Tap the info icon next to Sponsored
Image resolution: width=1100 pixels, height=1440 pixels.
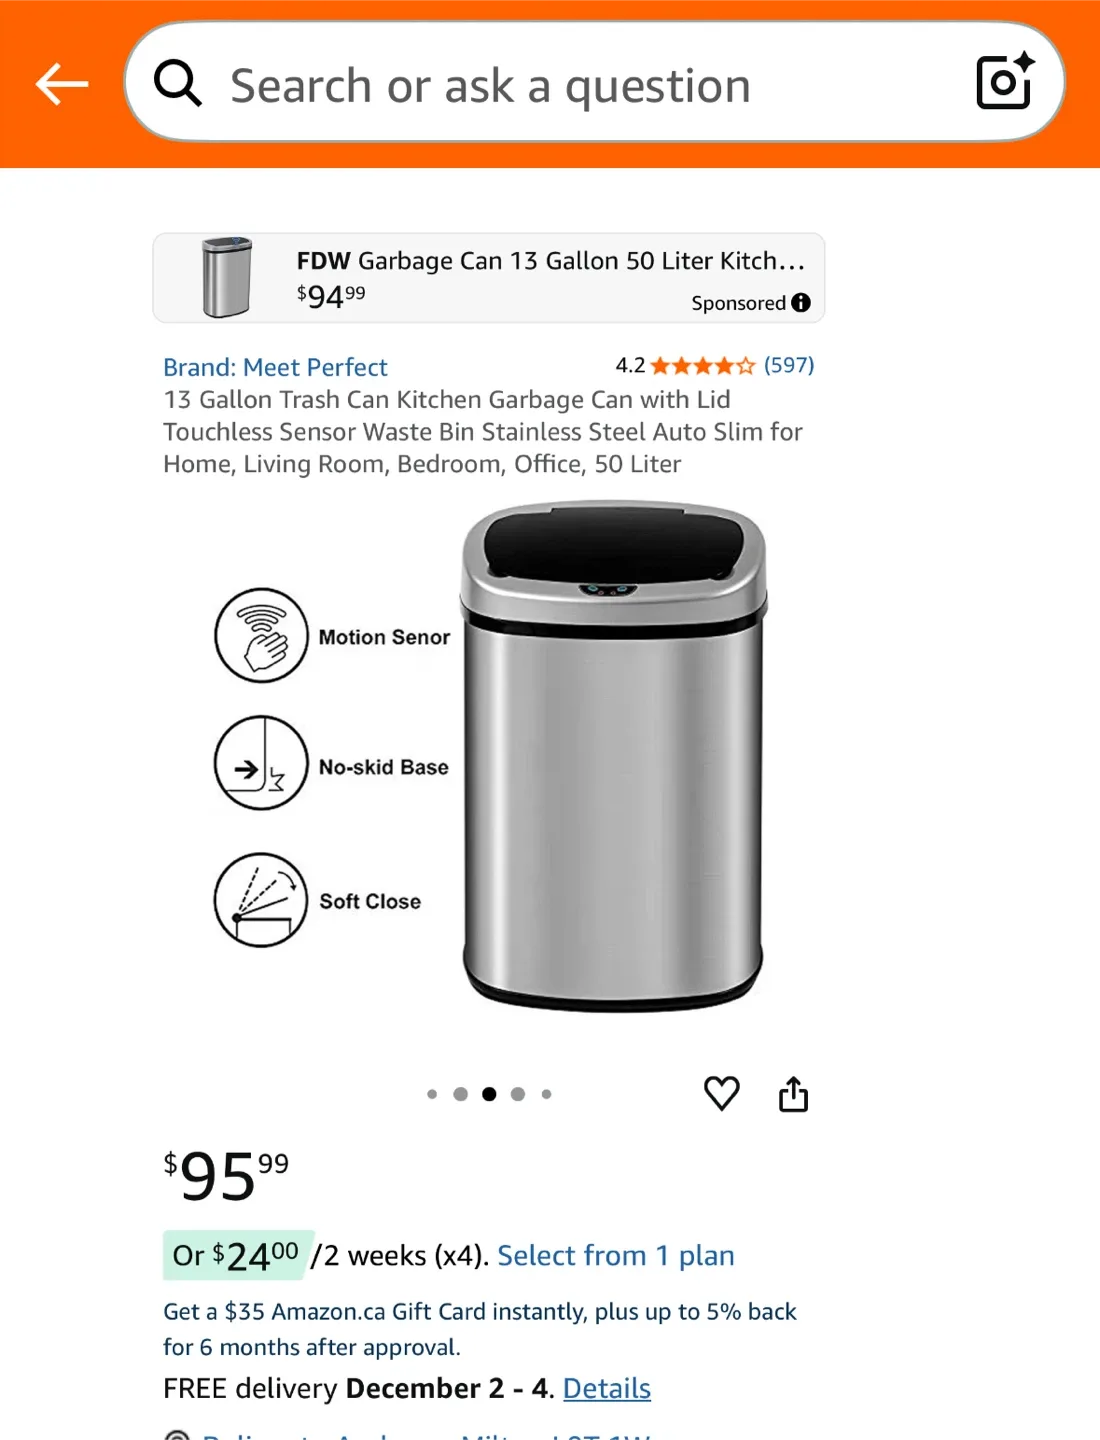pos(800,302)
